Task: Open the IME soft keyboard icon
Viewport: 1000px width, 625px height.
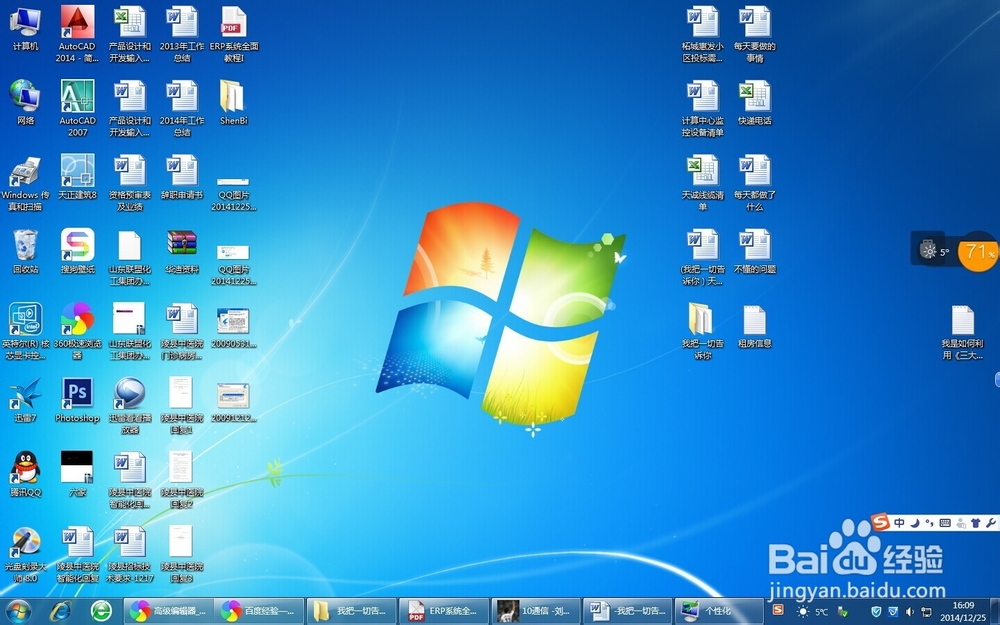Action: pyautogui.click(x=945, y=523)
